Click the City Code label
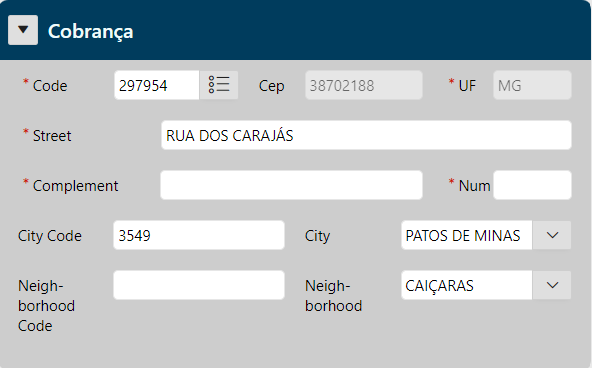This screenshot has width=592, height=368. (x=50, y=236)
